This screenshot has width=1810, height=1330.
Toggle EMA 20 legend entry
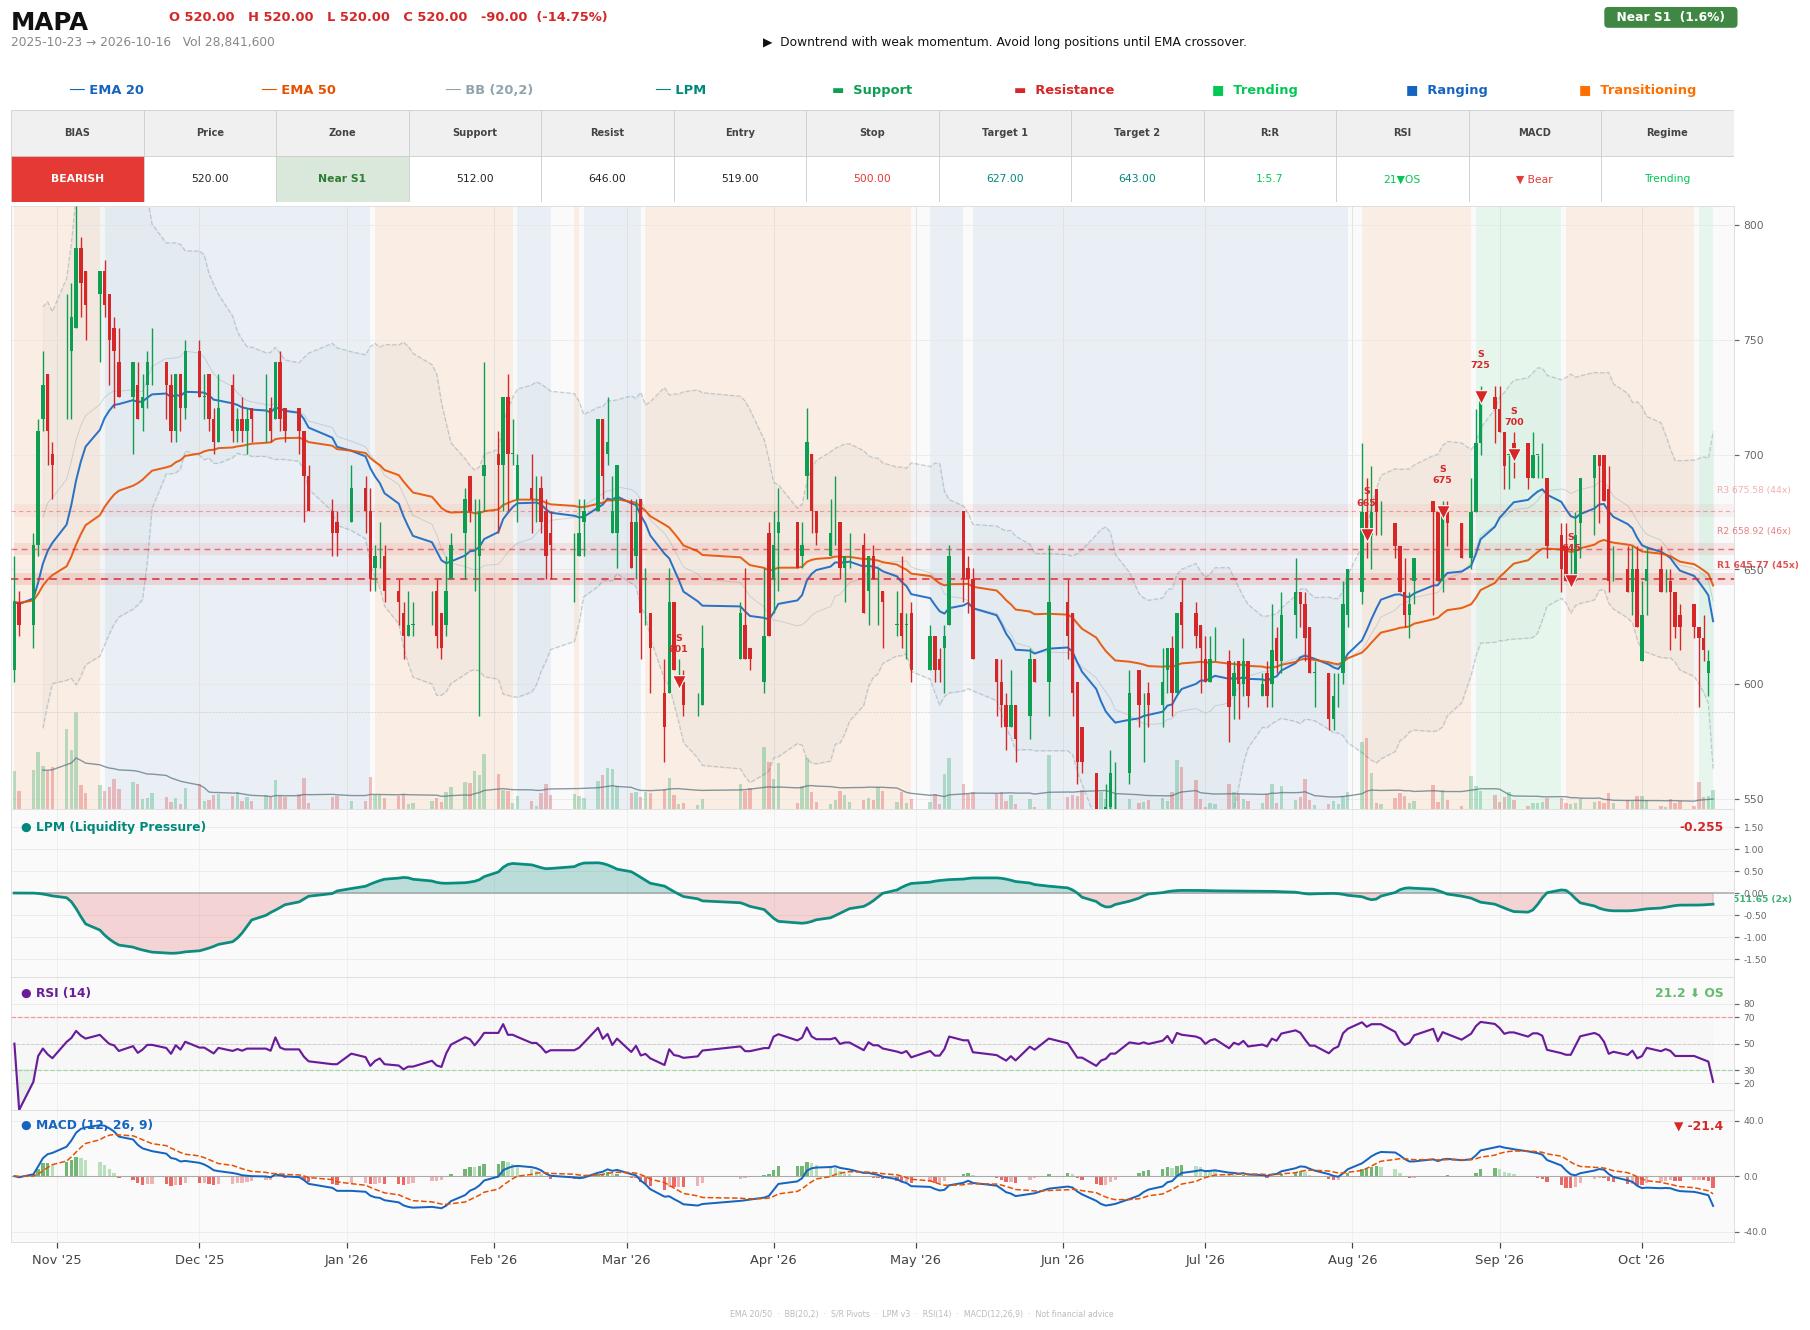(106, 90)
